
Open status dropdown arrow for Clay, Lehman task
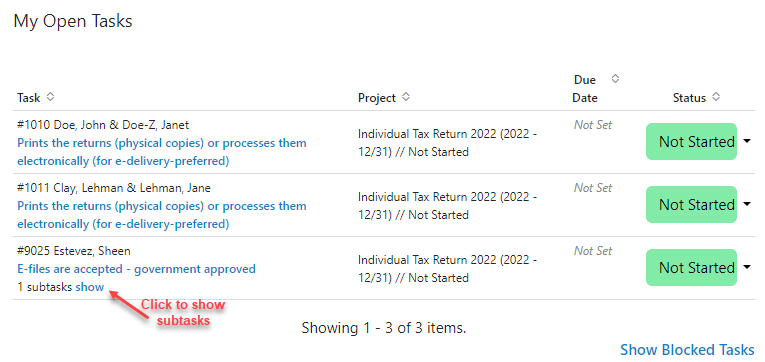747,204
